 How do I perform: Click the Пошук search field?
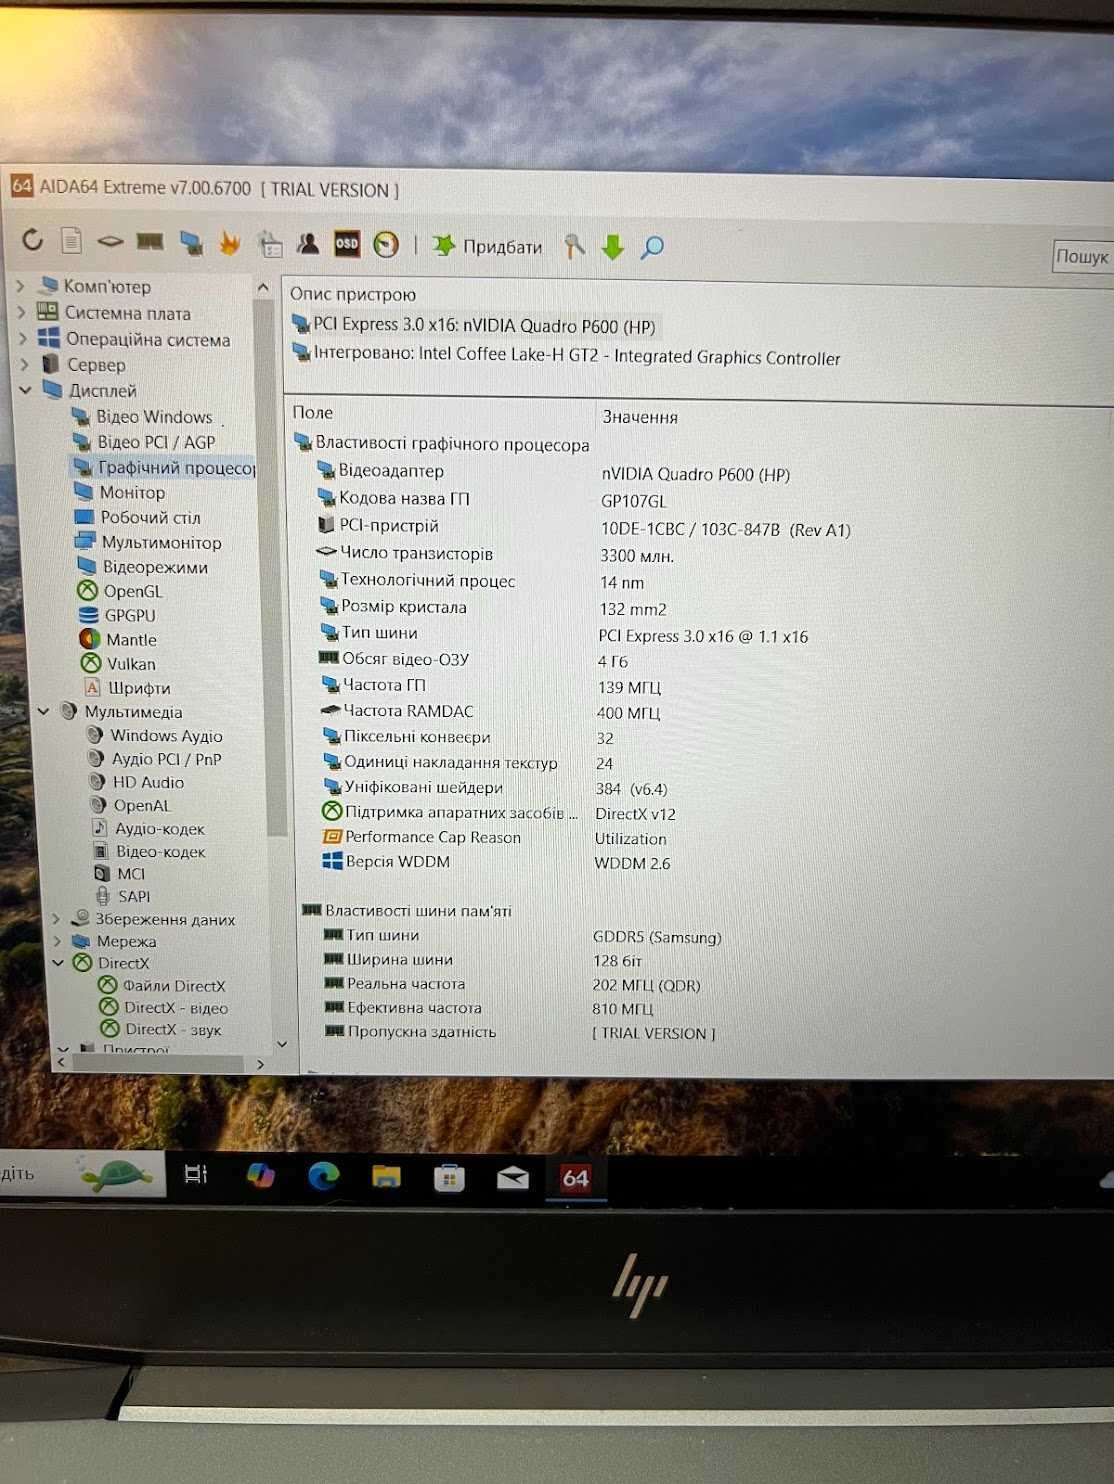(x=1083, y=257)
